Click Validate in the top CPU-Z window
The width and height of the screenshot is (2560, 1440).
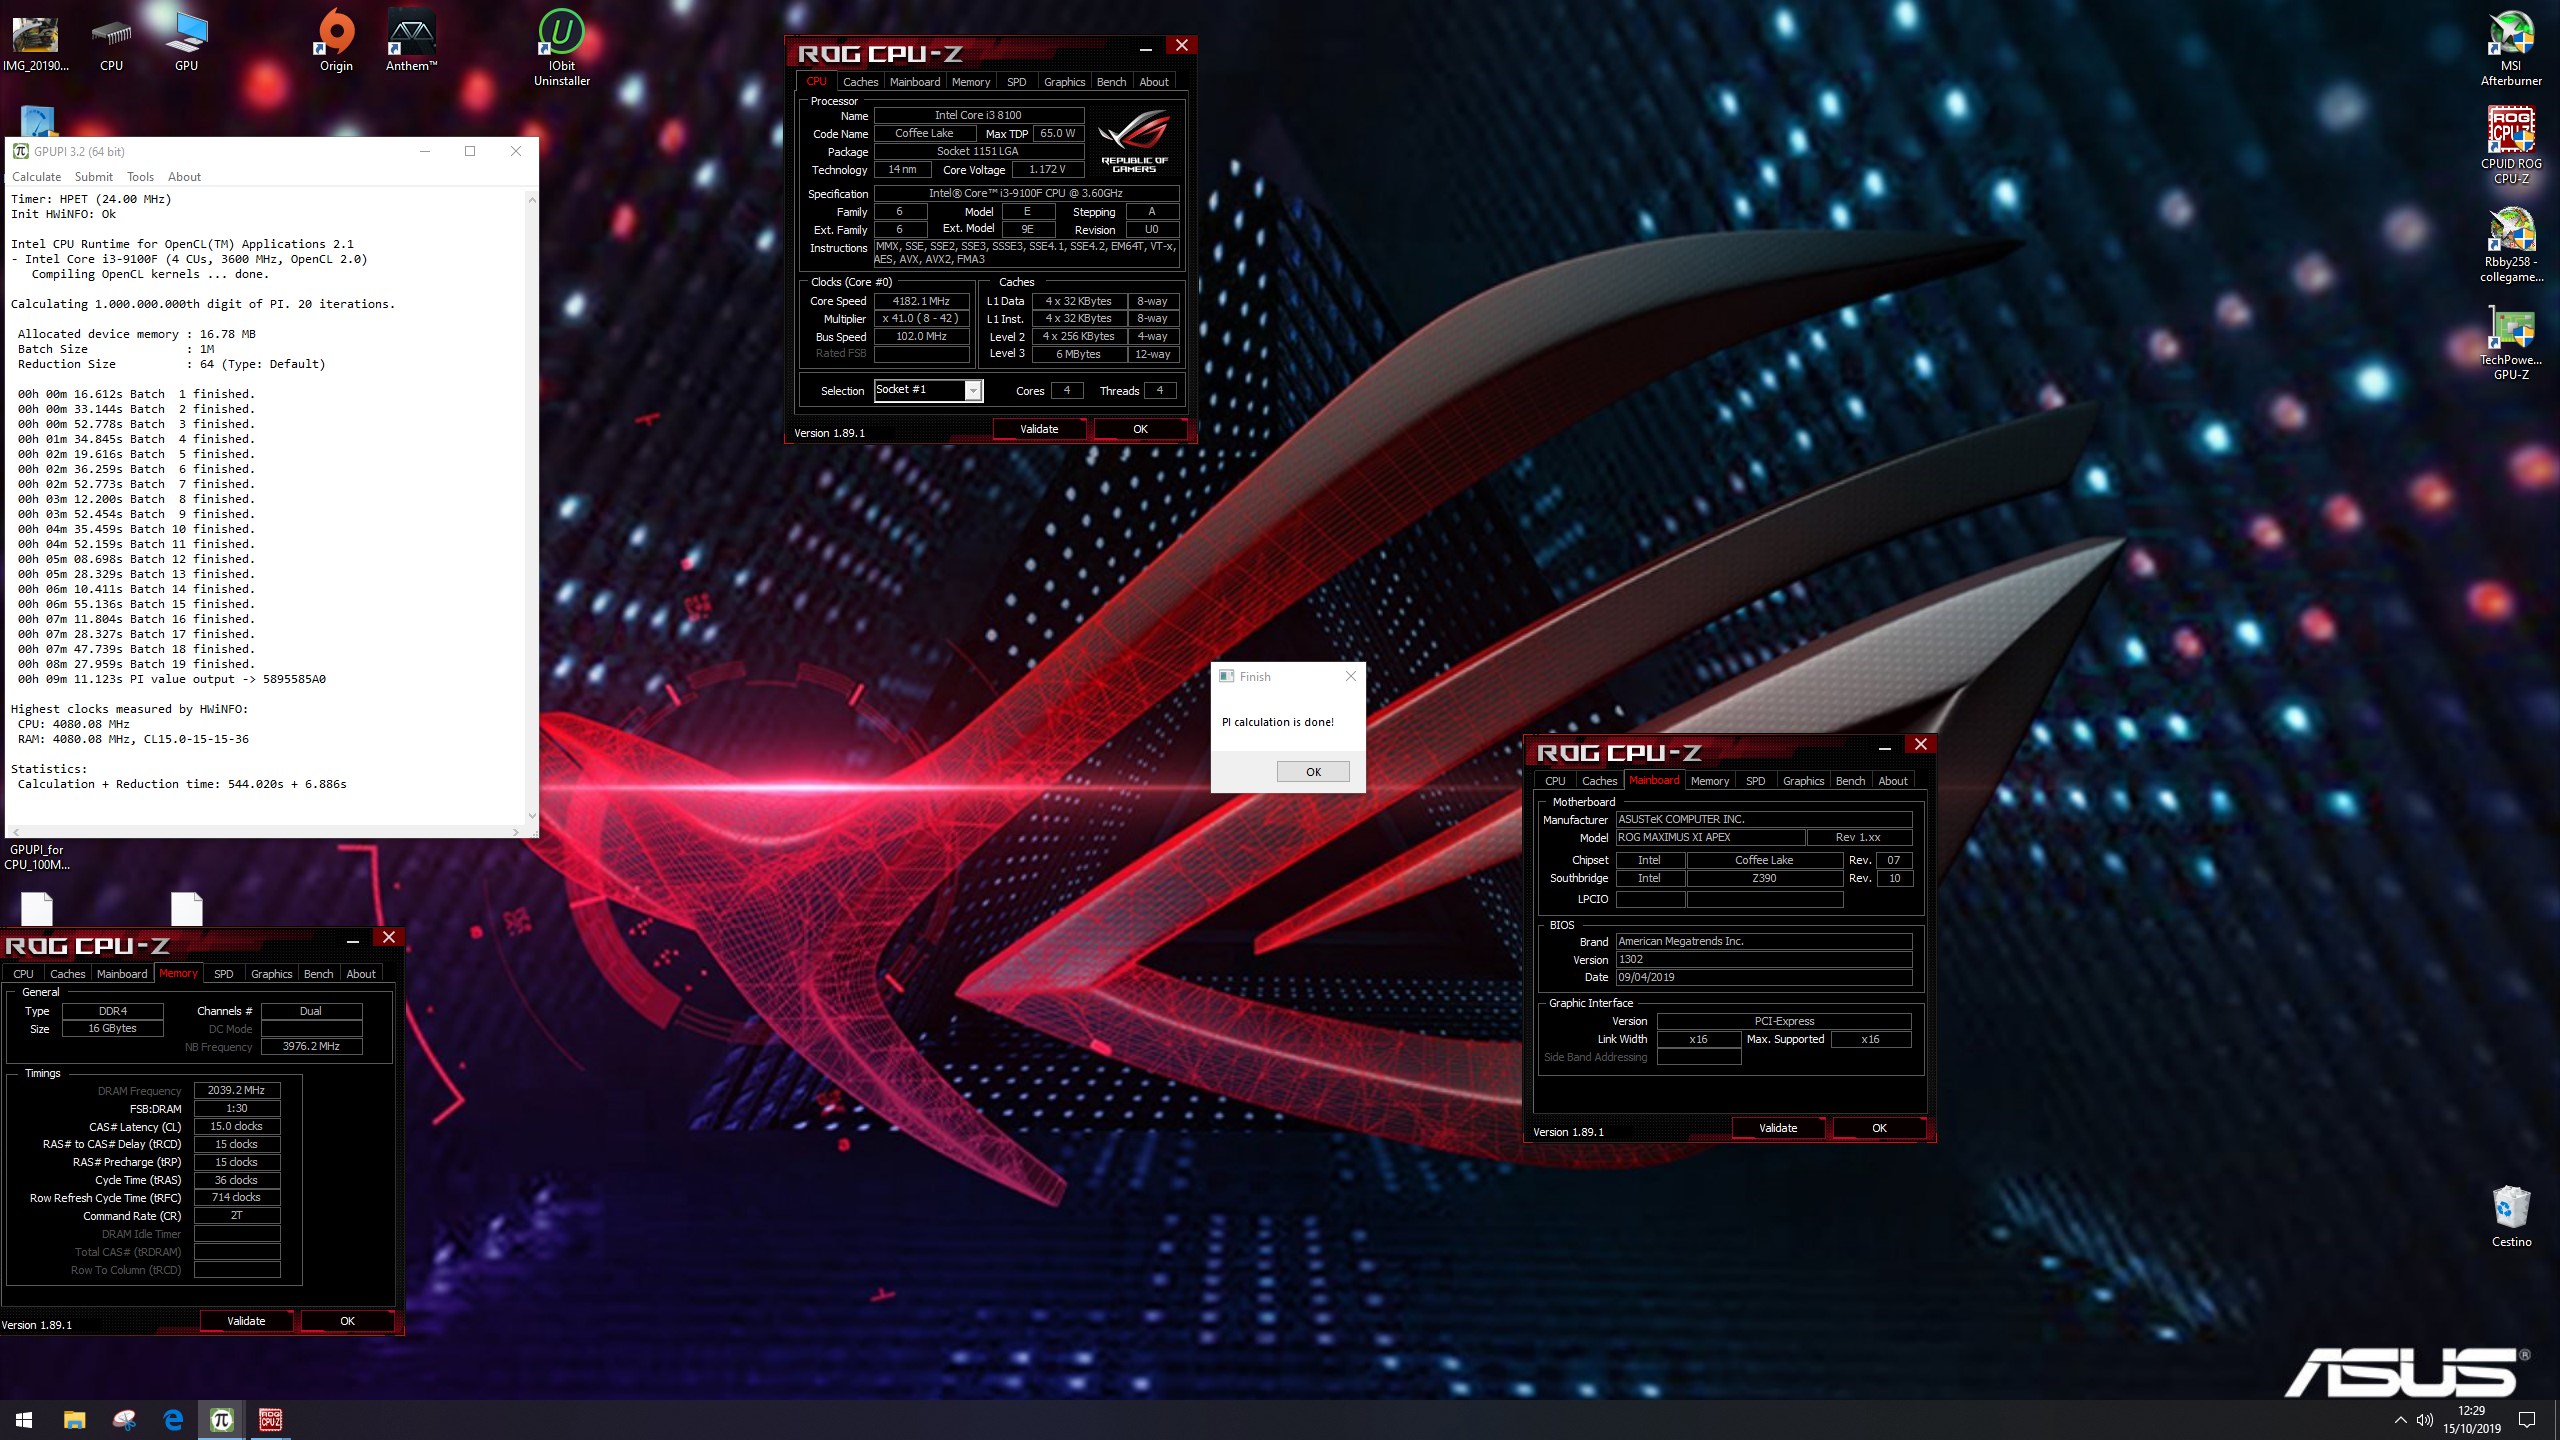coord(1039,429)
